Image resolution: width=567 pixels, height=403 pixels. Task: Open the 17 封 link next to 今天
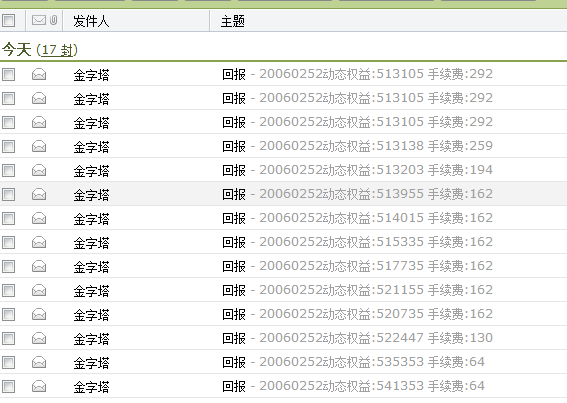coord(57,50)
